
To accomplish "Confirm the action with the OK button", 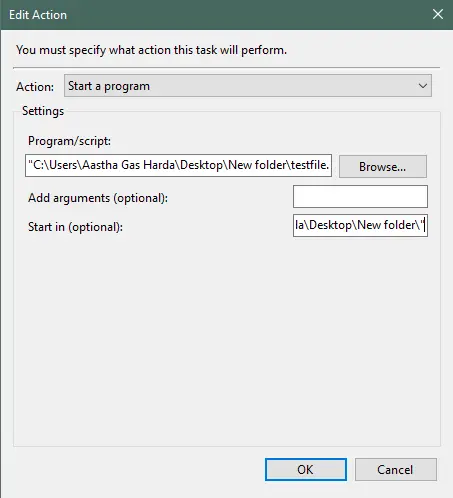I will (306, 470).
